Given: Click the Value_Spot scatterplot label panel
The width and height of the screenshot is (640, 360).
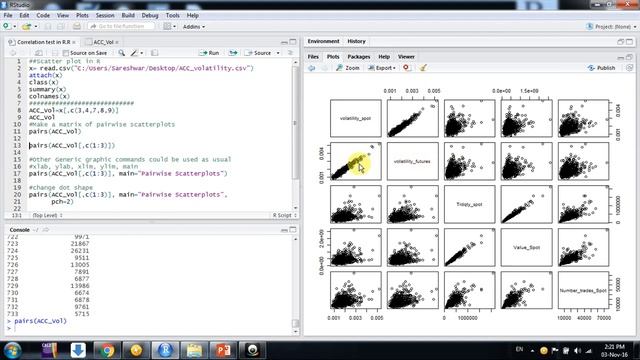Looking at the screenshot, I should click(x=527, y=247).
